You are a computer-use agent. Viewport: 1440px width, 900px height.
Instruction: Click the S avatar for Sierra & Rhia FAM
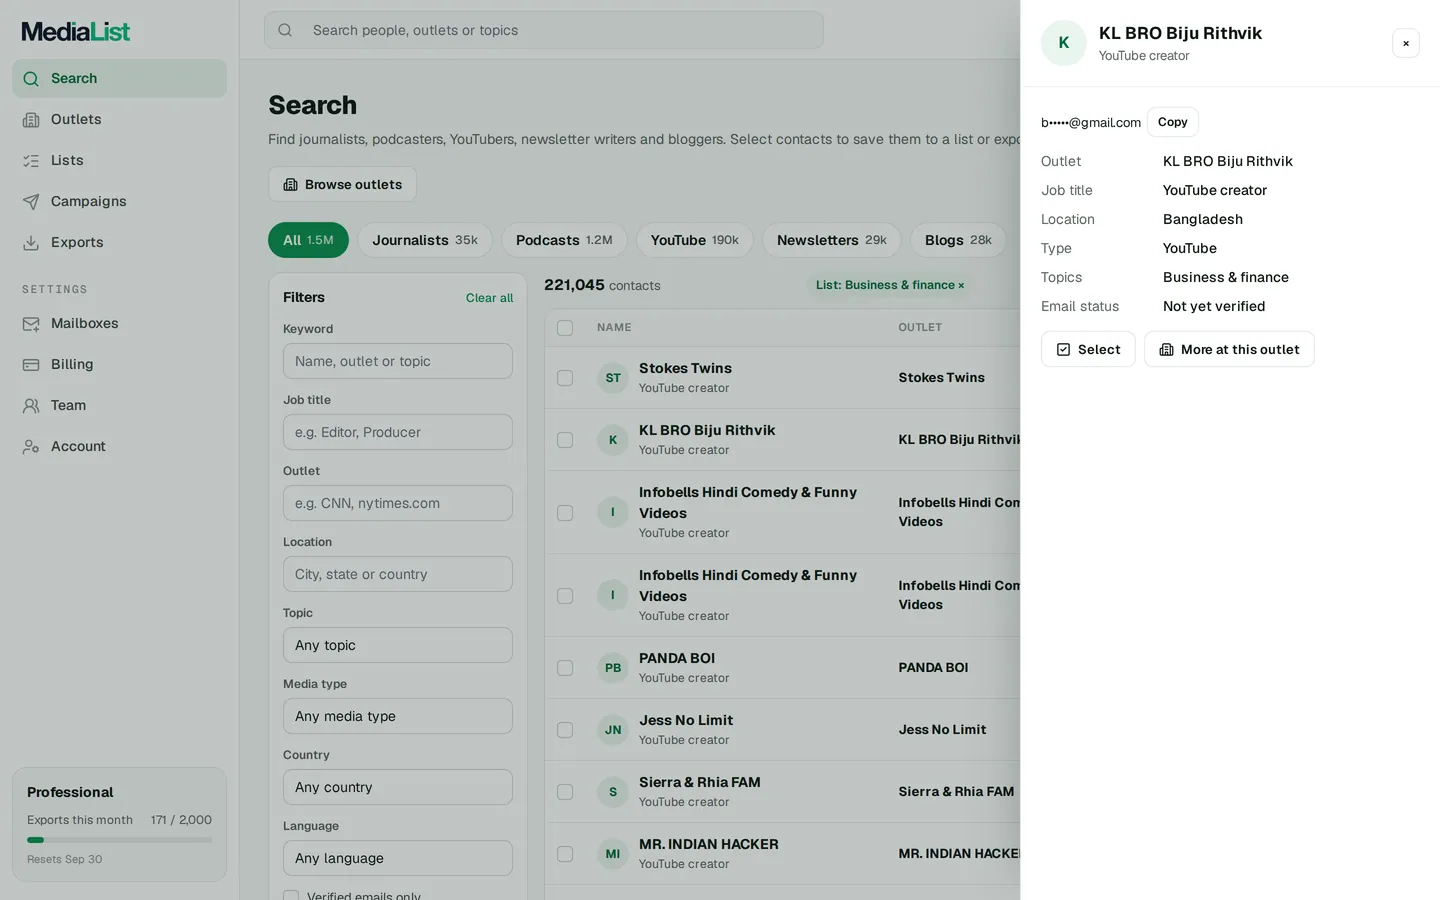click(613, 792)
